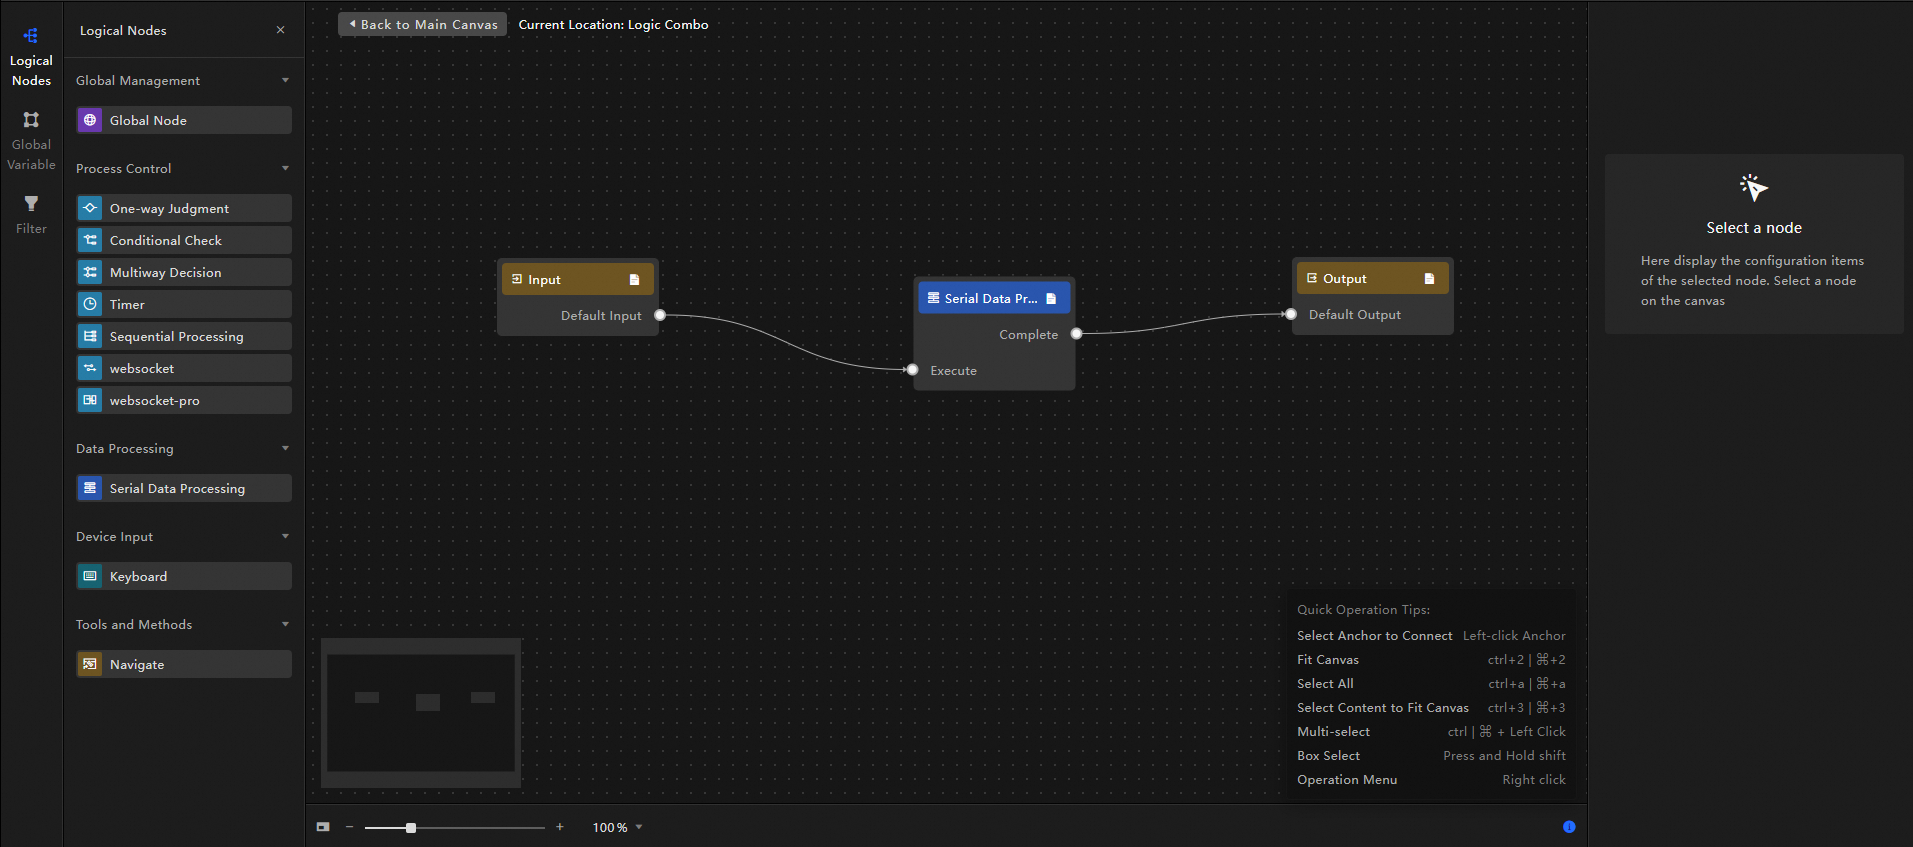The width and height of the screenshot is (1913, 847).
Task: Select the Global Node label
Action: pyautogui.click(x=148, y=120)
